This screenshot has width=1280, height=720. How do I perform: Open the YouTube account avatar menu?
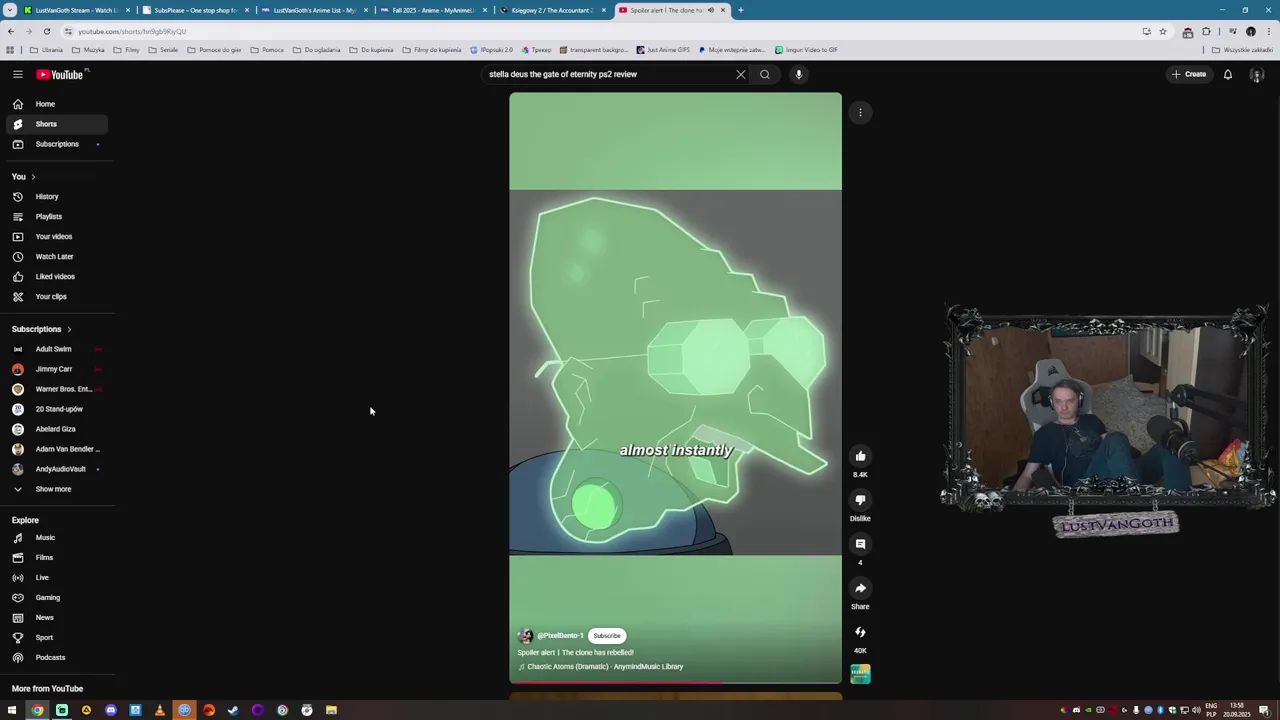click(1257, 74)
